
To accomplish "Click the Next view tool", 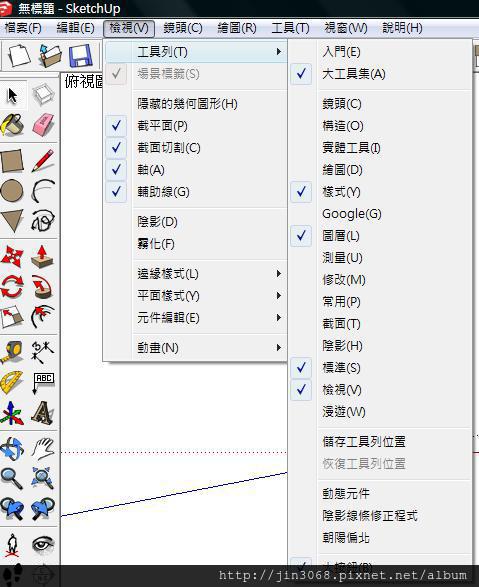I will click(43, 508).
